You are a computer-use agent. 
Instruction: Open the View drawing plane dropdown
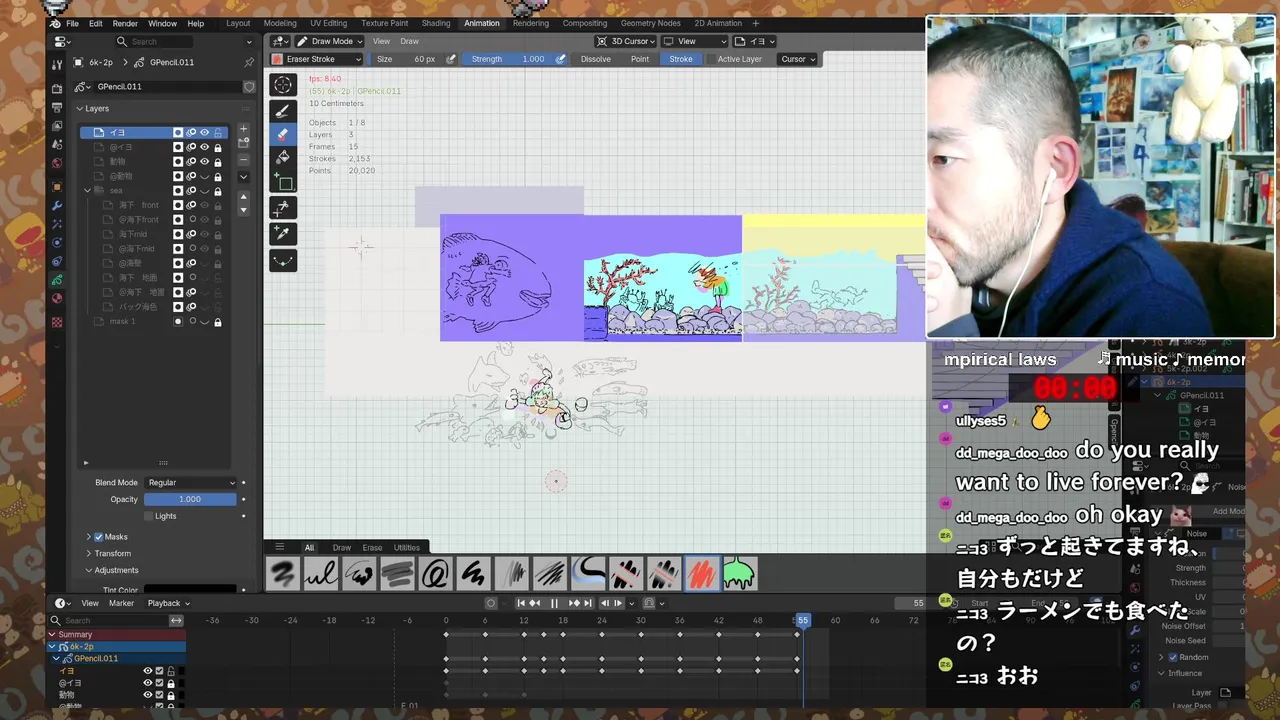click(x=695, y=41)
